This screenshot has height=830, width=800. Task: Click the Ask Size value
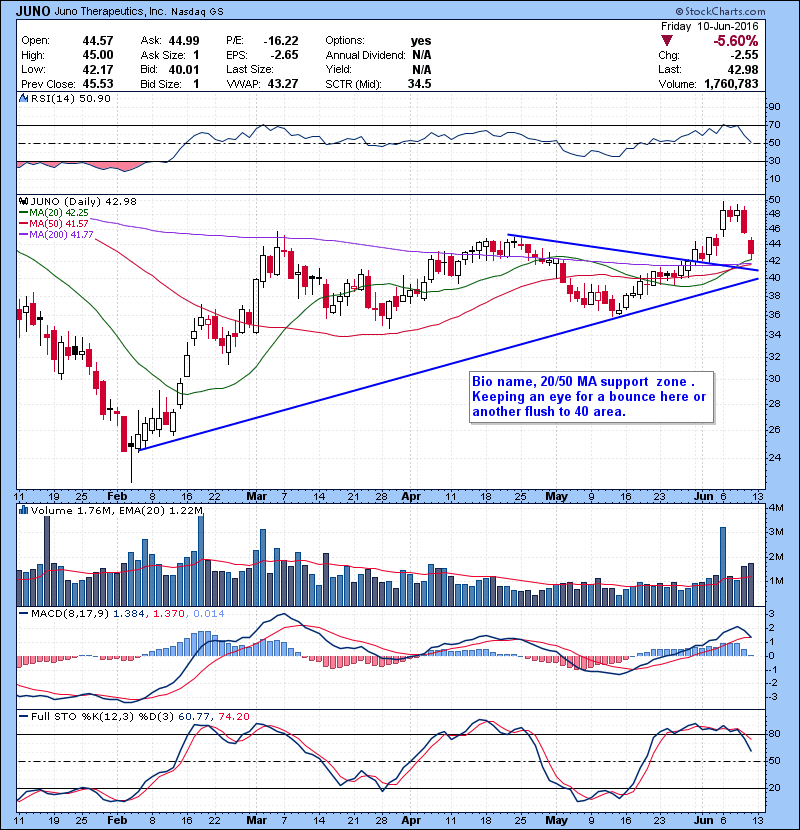click(196, 55)
